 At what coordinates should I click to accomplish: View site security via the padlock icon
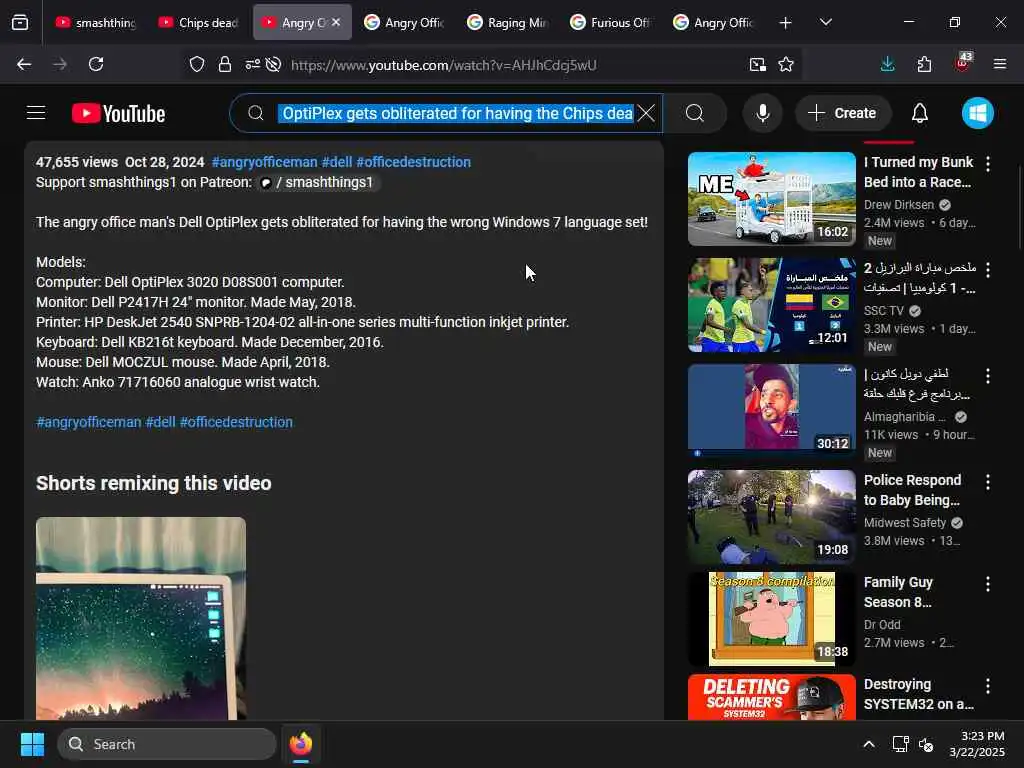225,64
